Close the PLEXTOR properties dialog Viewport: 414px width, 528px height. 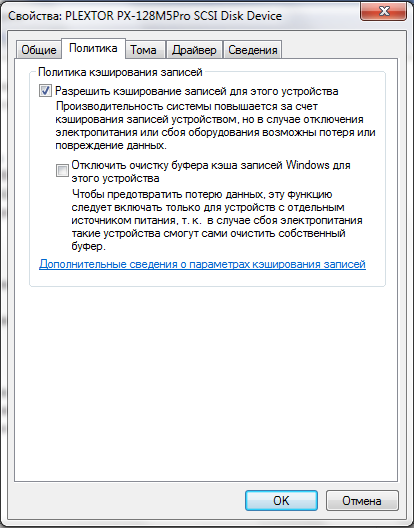pyautogui.click(x=384, y=11)
